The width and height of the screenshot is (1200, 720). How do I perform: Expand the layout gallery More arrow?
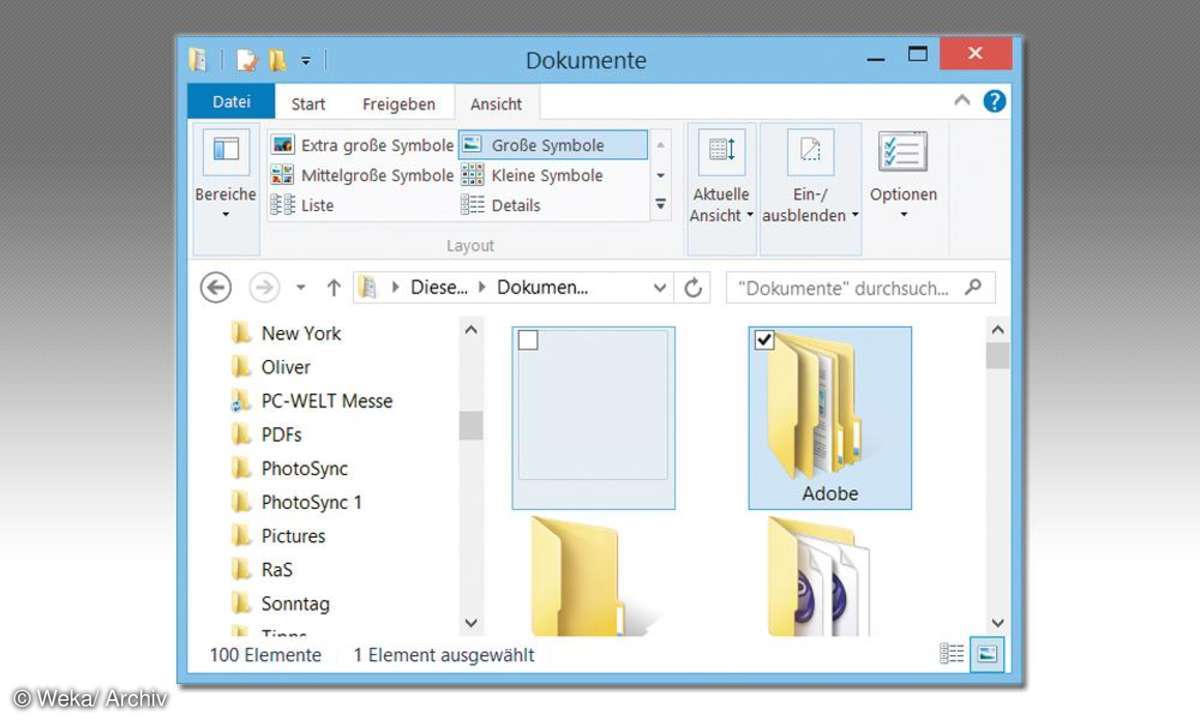(x=660, y=205)
